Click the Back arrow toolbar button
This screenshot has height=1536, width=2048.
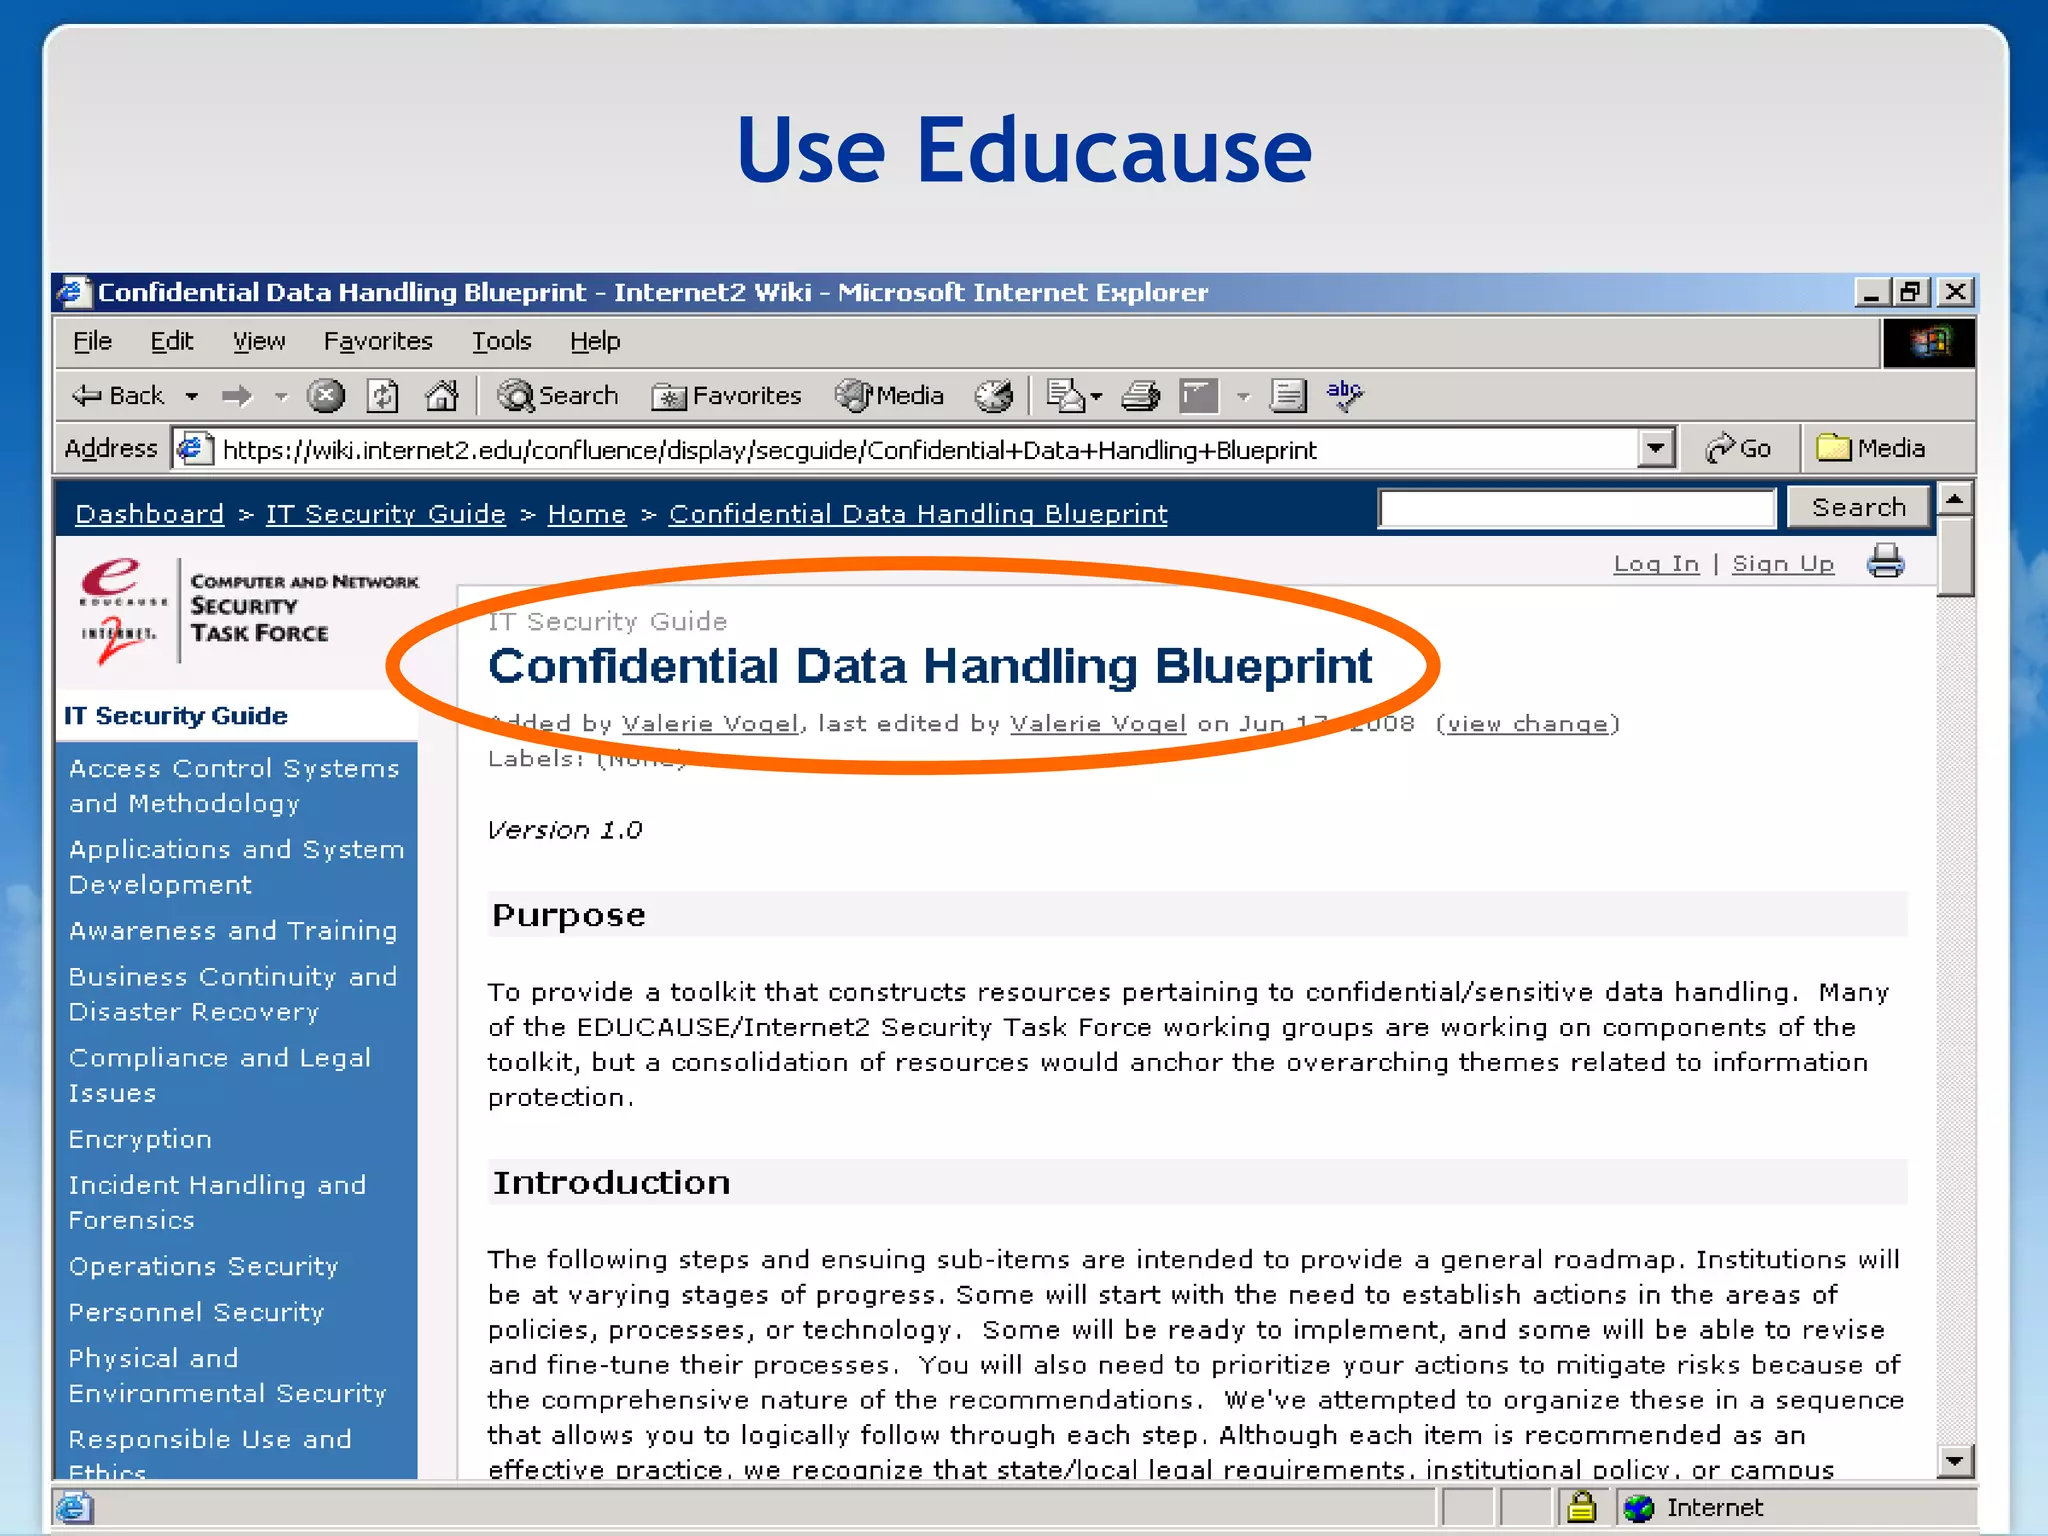[x=118, y=396]
